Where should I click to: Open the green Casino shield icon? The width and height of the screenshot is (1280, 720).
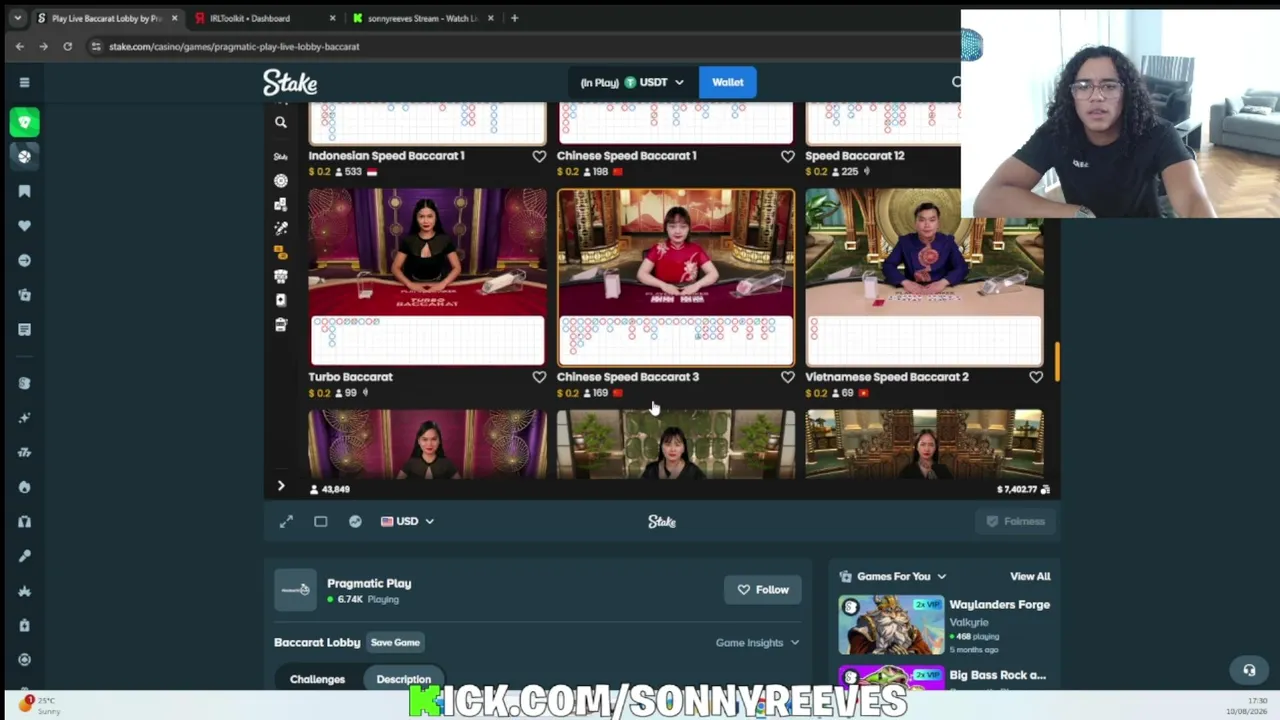[x=25, y=122]
